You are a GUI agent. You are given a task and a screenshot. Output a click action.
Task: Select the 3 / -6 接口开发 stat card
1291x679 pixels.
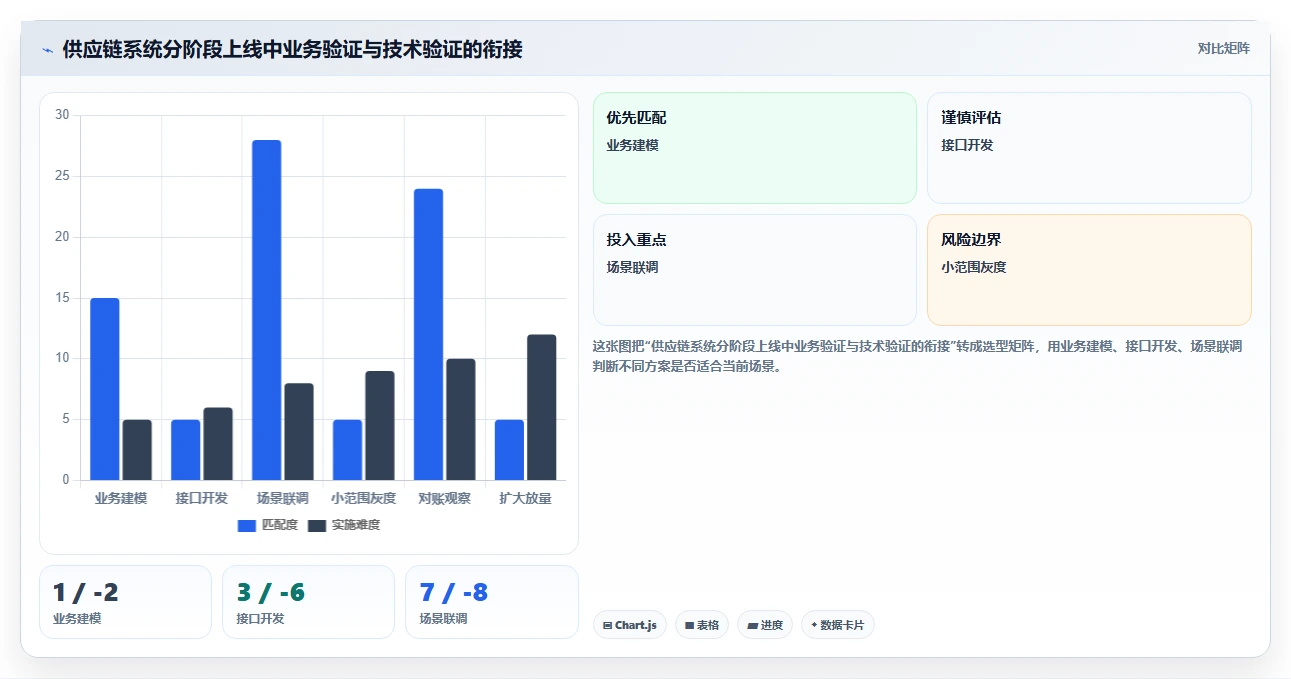point(308,602)
